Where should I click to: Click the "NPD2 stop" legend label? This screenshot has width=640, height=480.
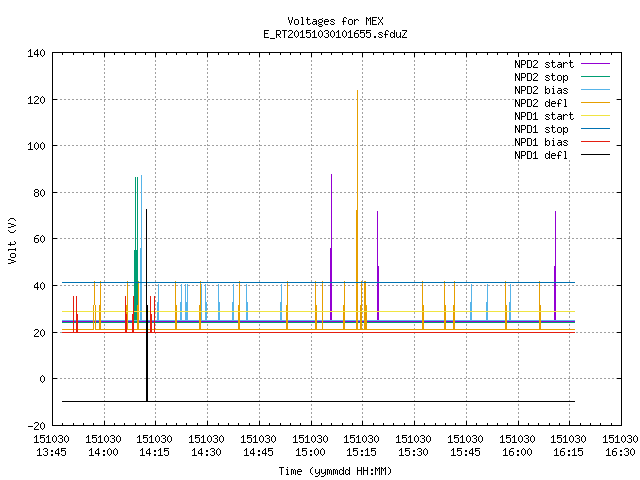[541, 77]
